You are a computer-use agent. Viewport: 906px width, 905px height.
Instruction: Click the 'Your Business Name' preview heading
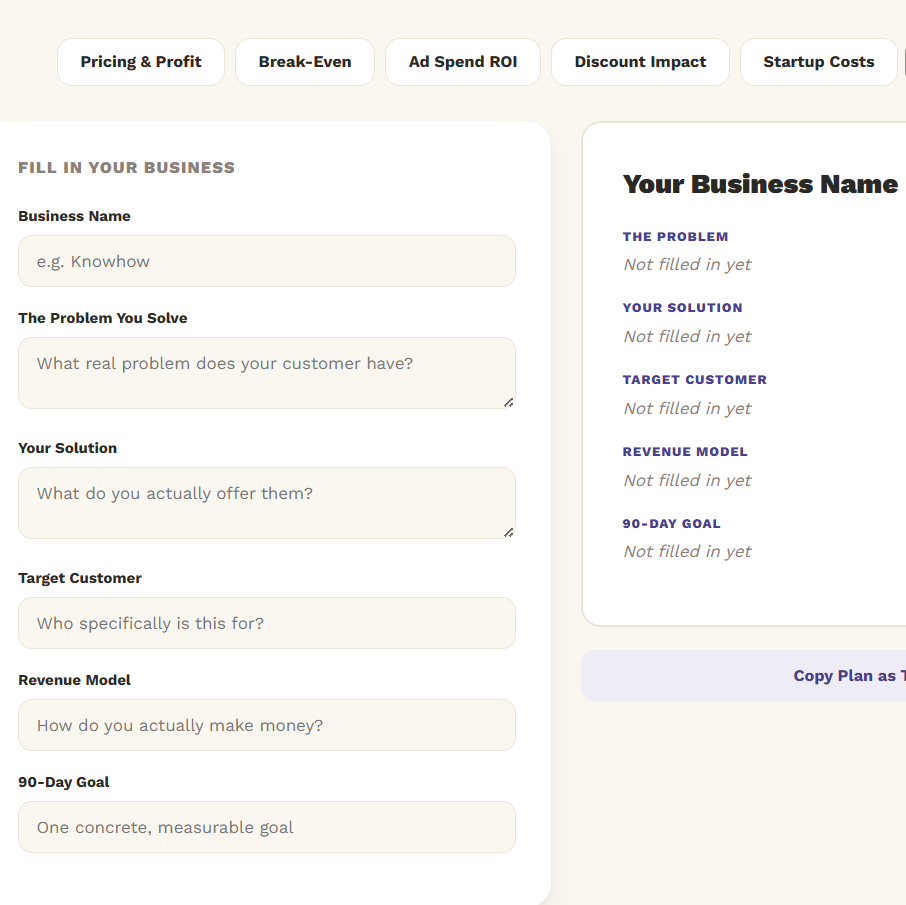pyautogui.click(x=760, y=184)
